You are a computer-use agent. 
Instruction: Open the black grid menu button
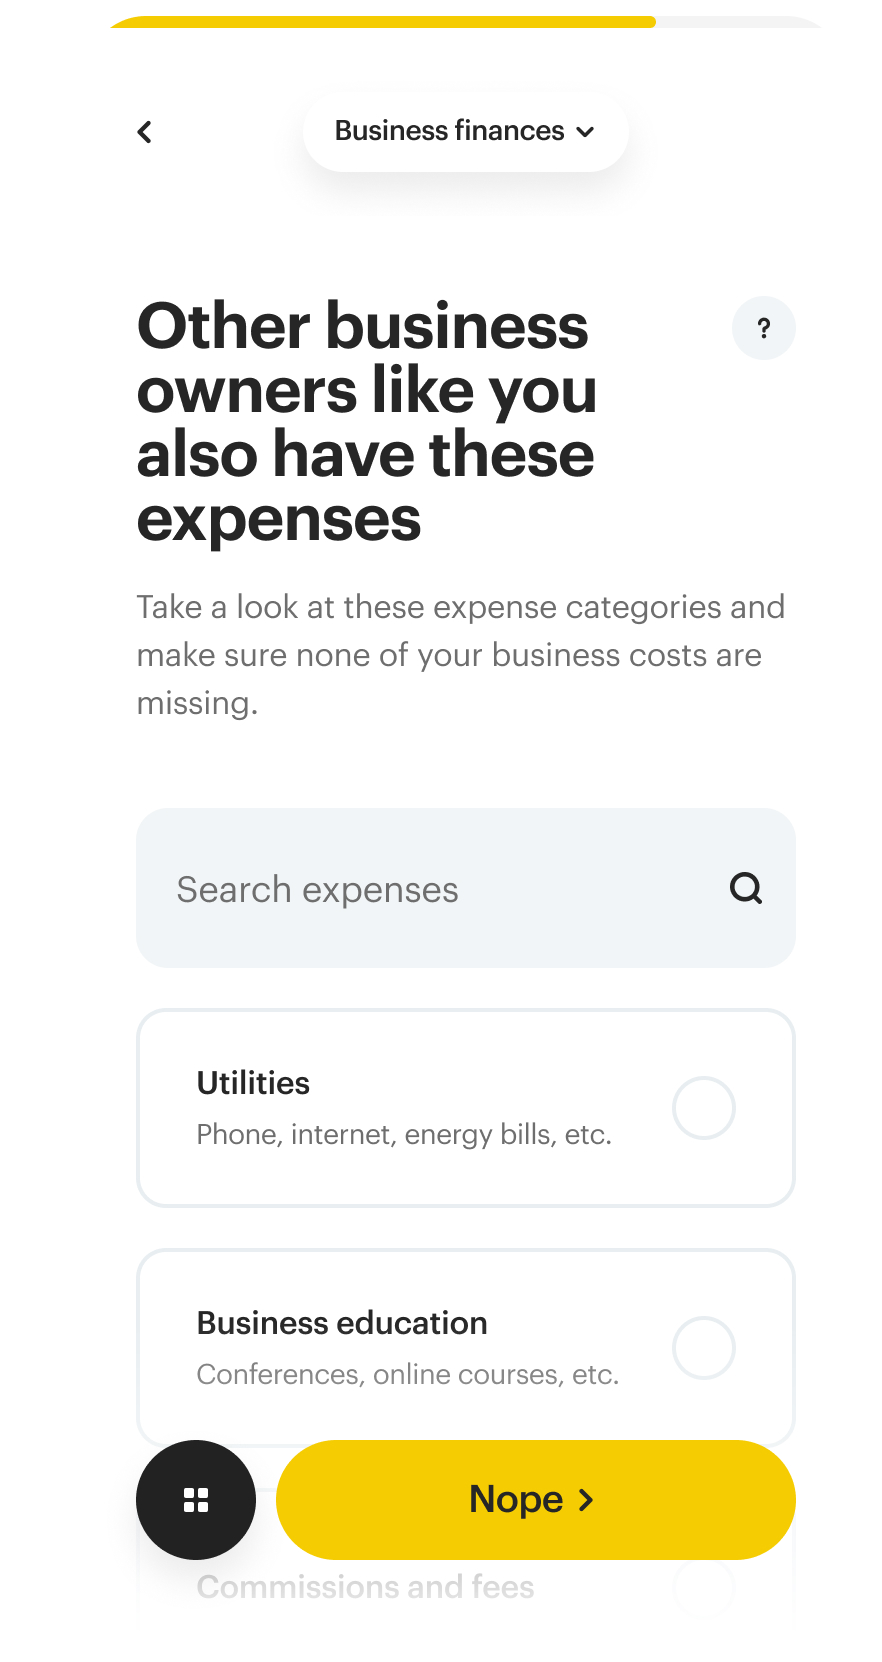click(x=196, y=1500)
